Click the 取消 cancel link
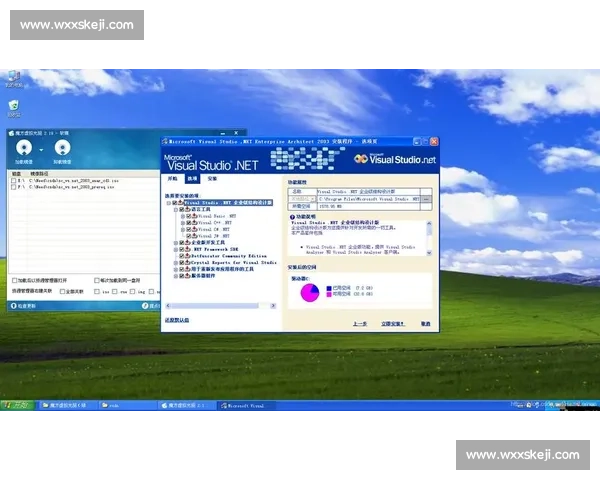The width and height of the screenshot is (600, 480). point(426,324)
